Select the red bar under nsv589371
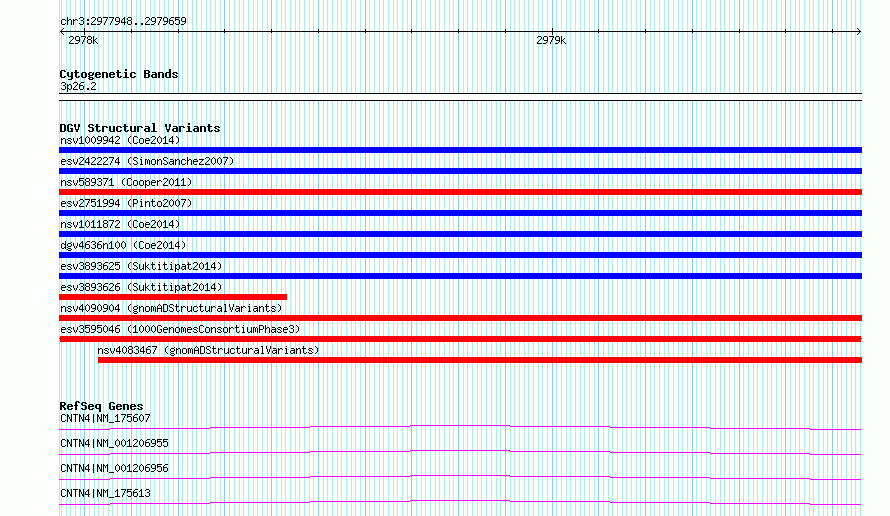 460,192
